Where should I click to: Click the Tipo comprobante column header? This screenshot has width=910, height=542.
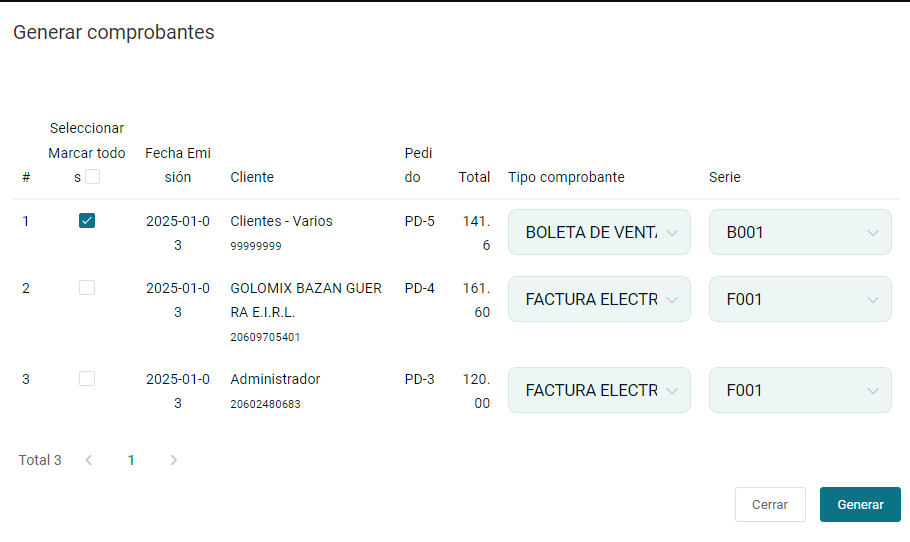point(566,177)
